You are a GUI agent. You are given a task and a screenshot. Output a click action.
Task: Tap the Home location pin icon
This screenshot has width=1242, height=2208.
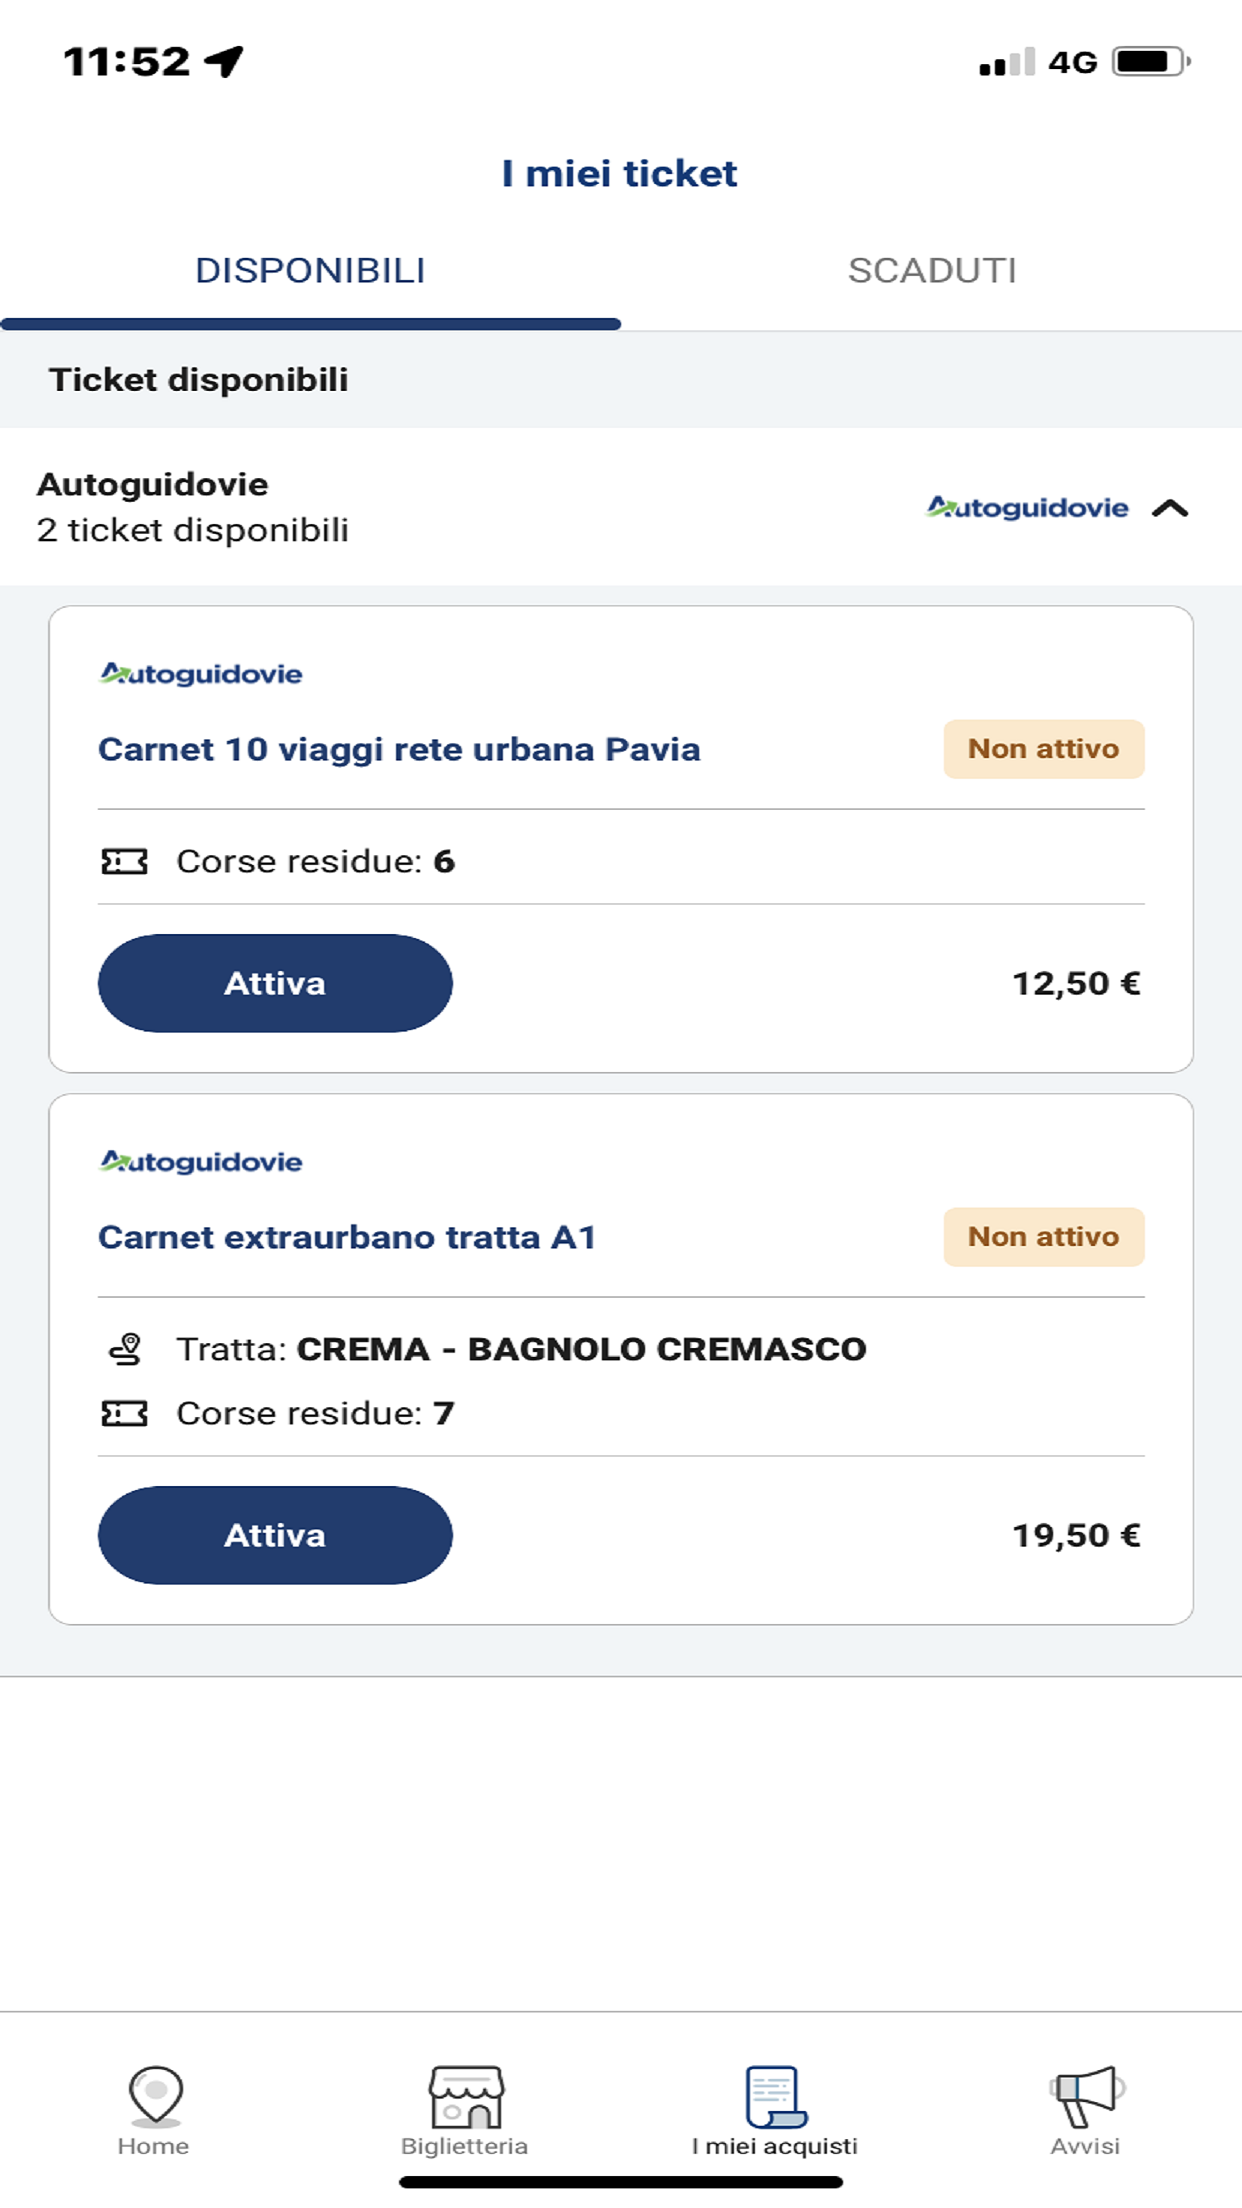tap(155, 2094)
